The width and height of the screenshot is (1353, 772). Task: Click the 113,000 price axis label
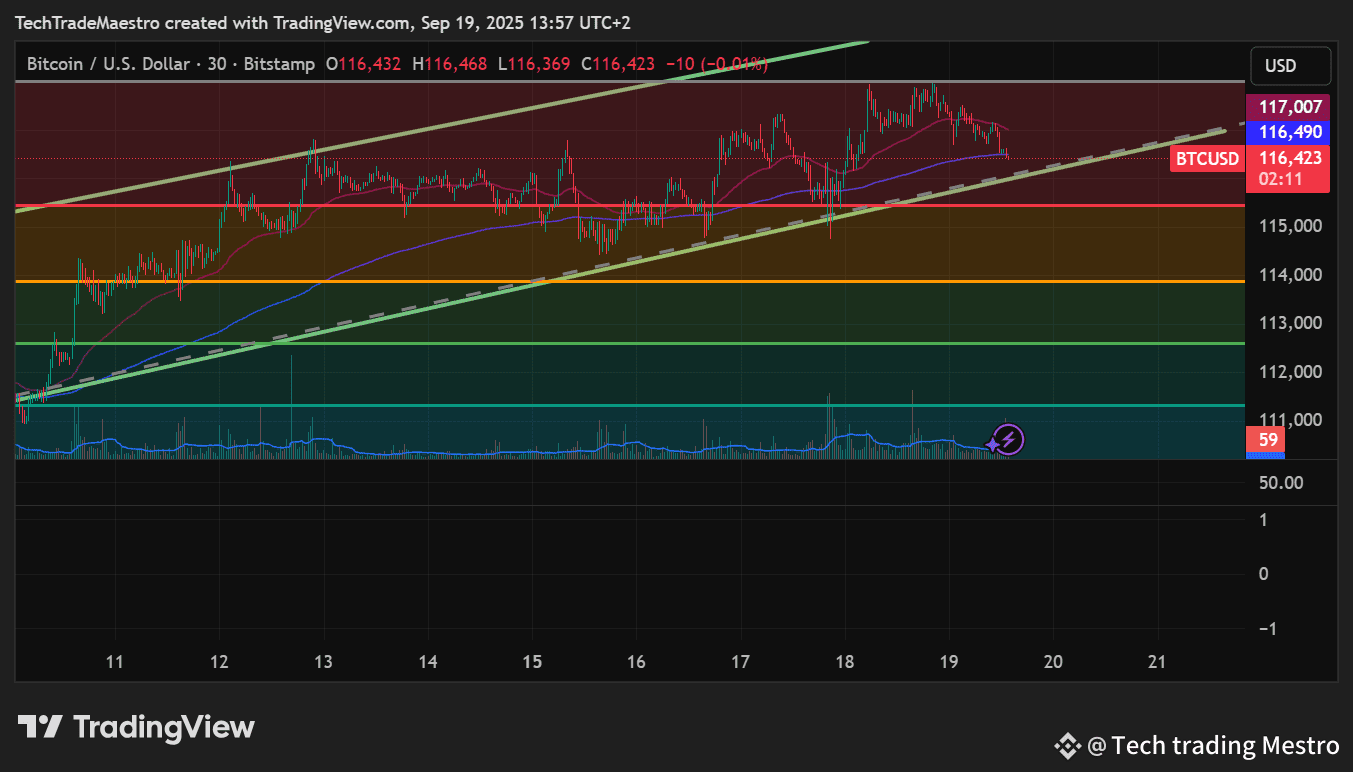click(1290, 323)
